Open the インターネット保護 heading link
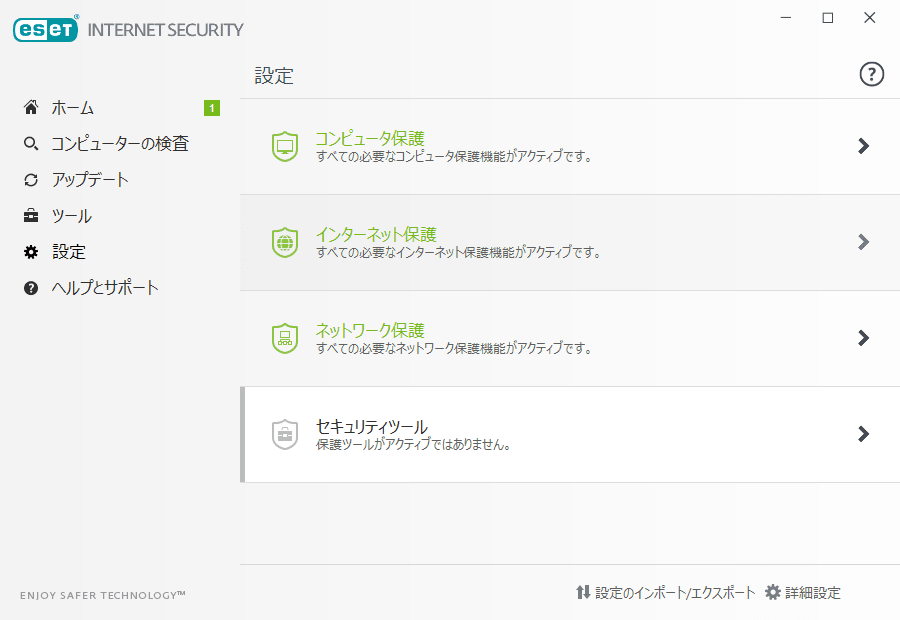The image size is (900, 620). [x=376, y=234]
